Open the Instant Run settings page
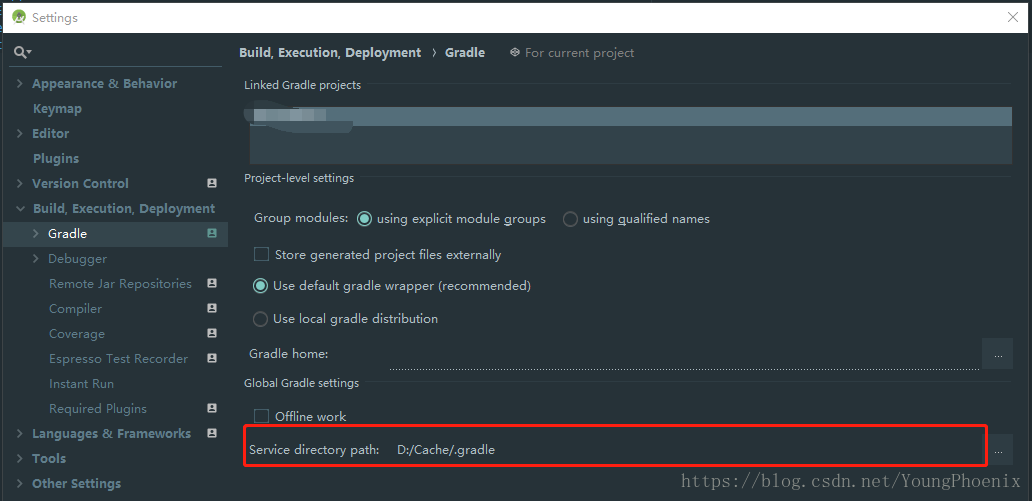 pos(82,384)
